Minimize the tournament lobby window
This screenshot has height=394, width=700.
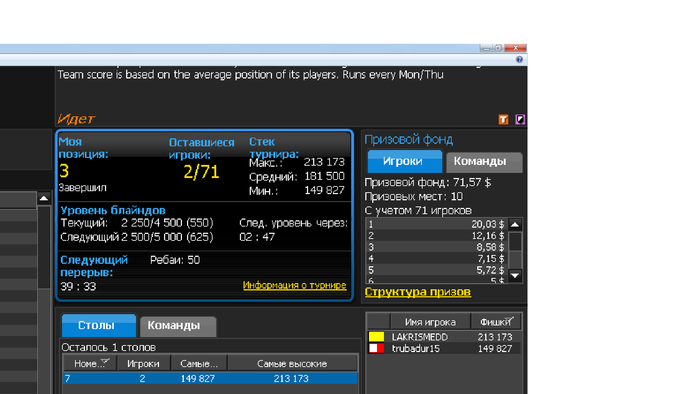coord(486,48)
